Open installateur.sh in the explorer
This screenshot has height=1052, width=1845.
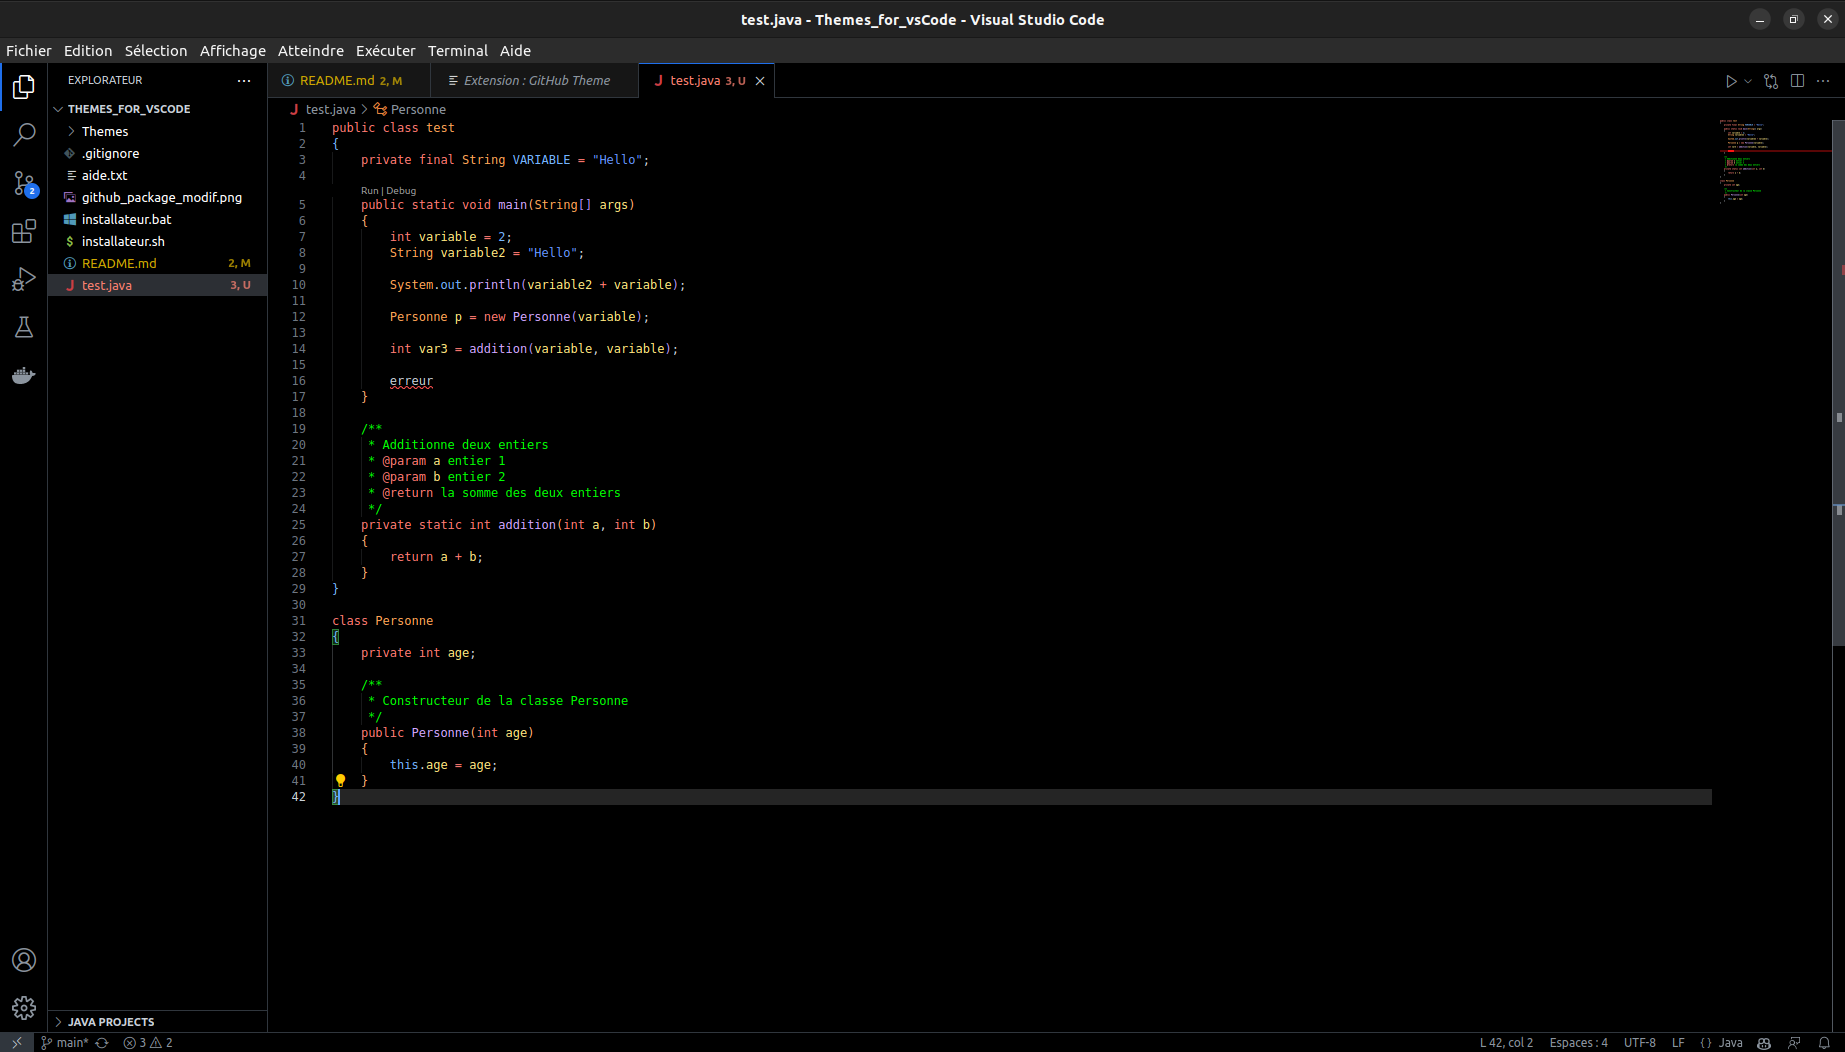(x=123, y=241)
